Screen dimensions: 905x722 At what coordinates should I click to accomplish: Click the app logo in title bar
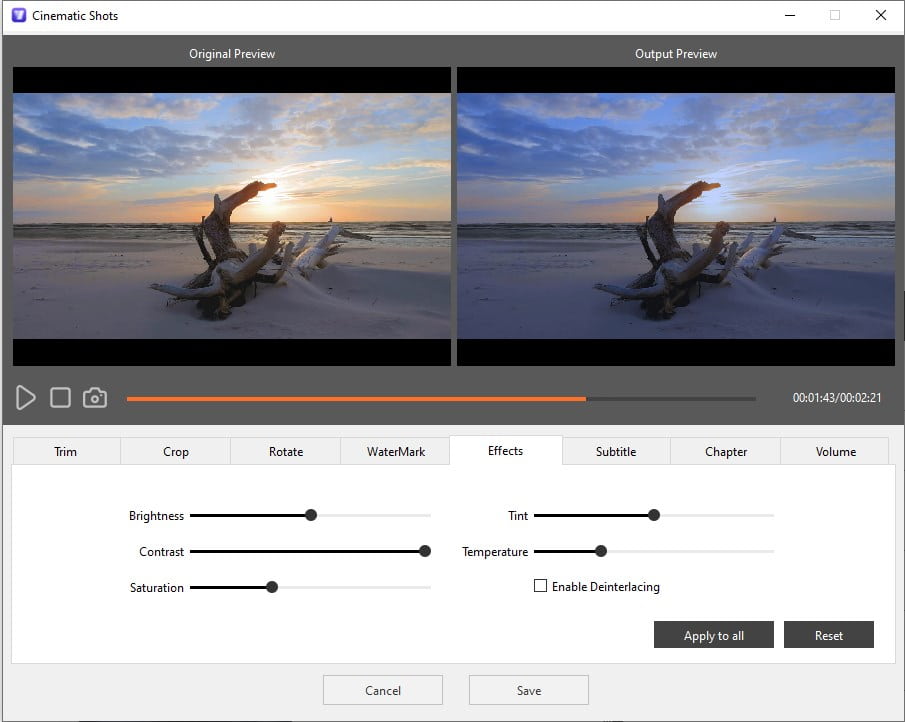click(x=19, y=15)
